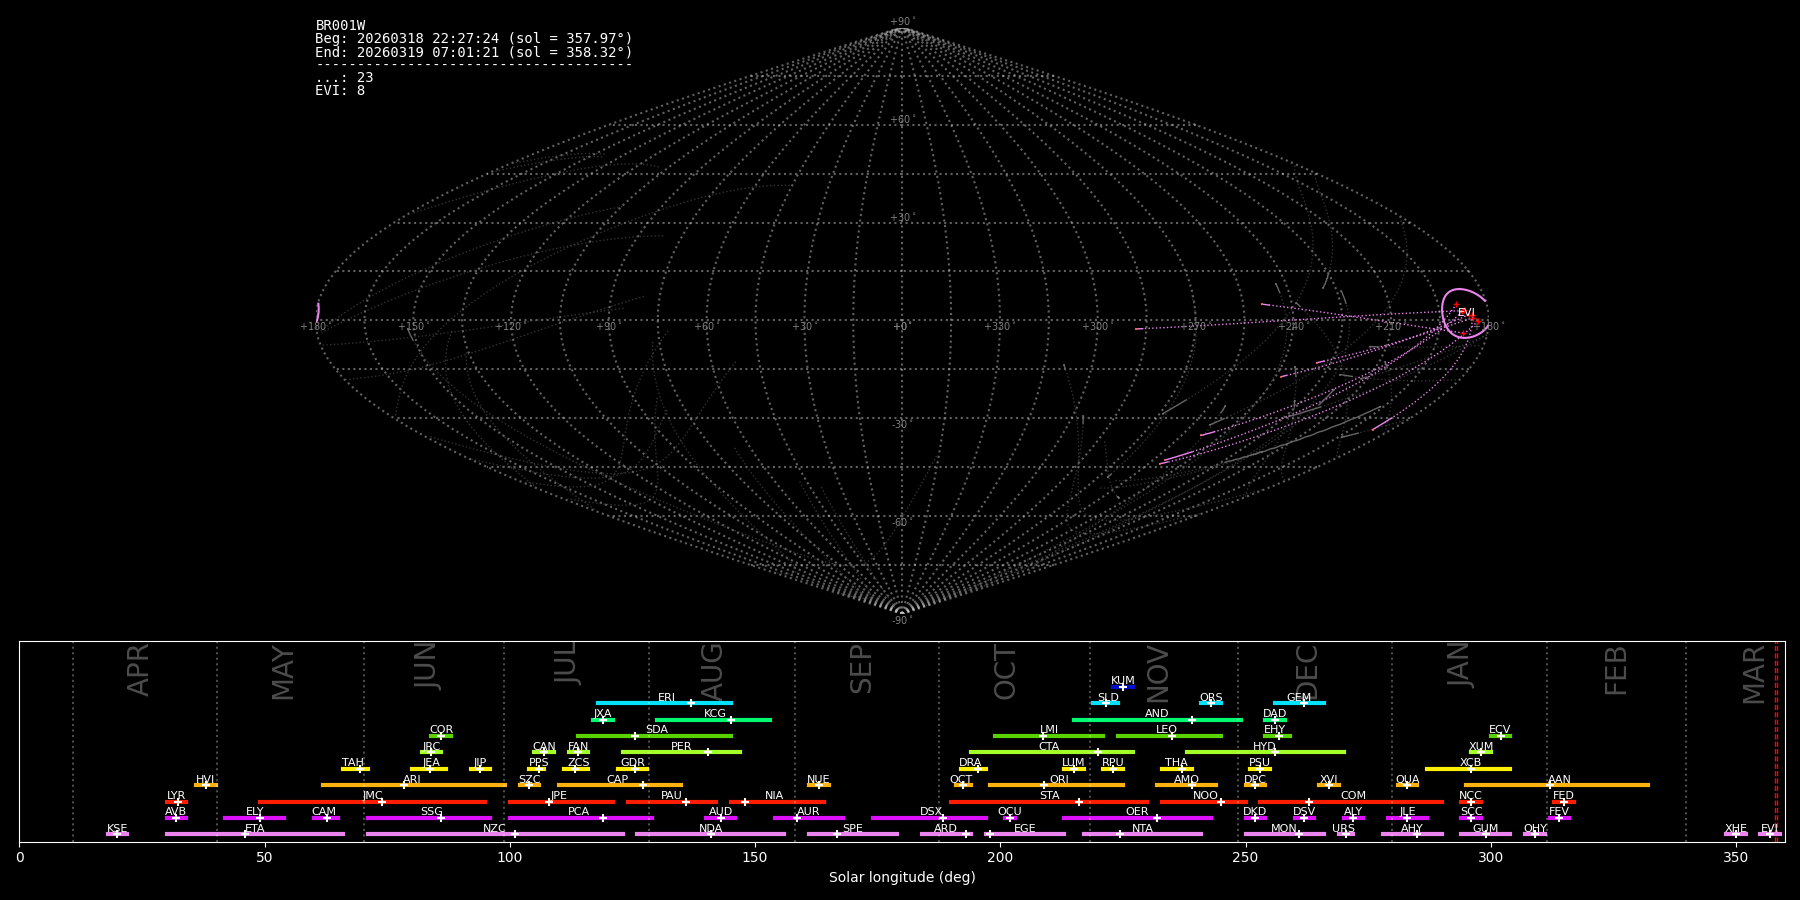Click the AUG month label

711,672
